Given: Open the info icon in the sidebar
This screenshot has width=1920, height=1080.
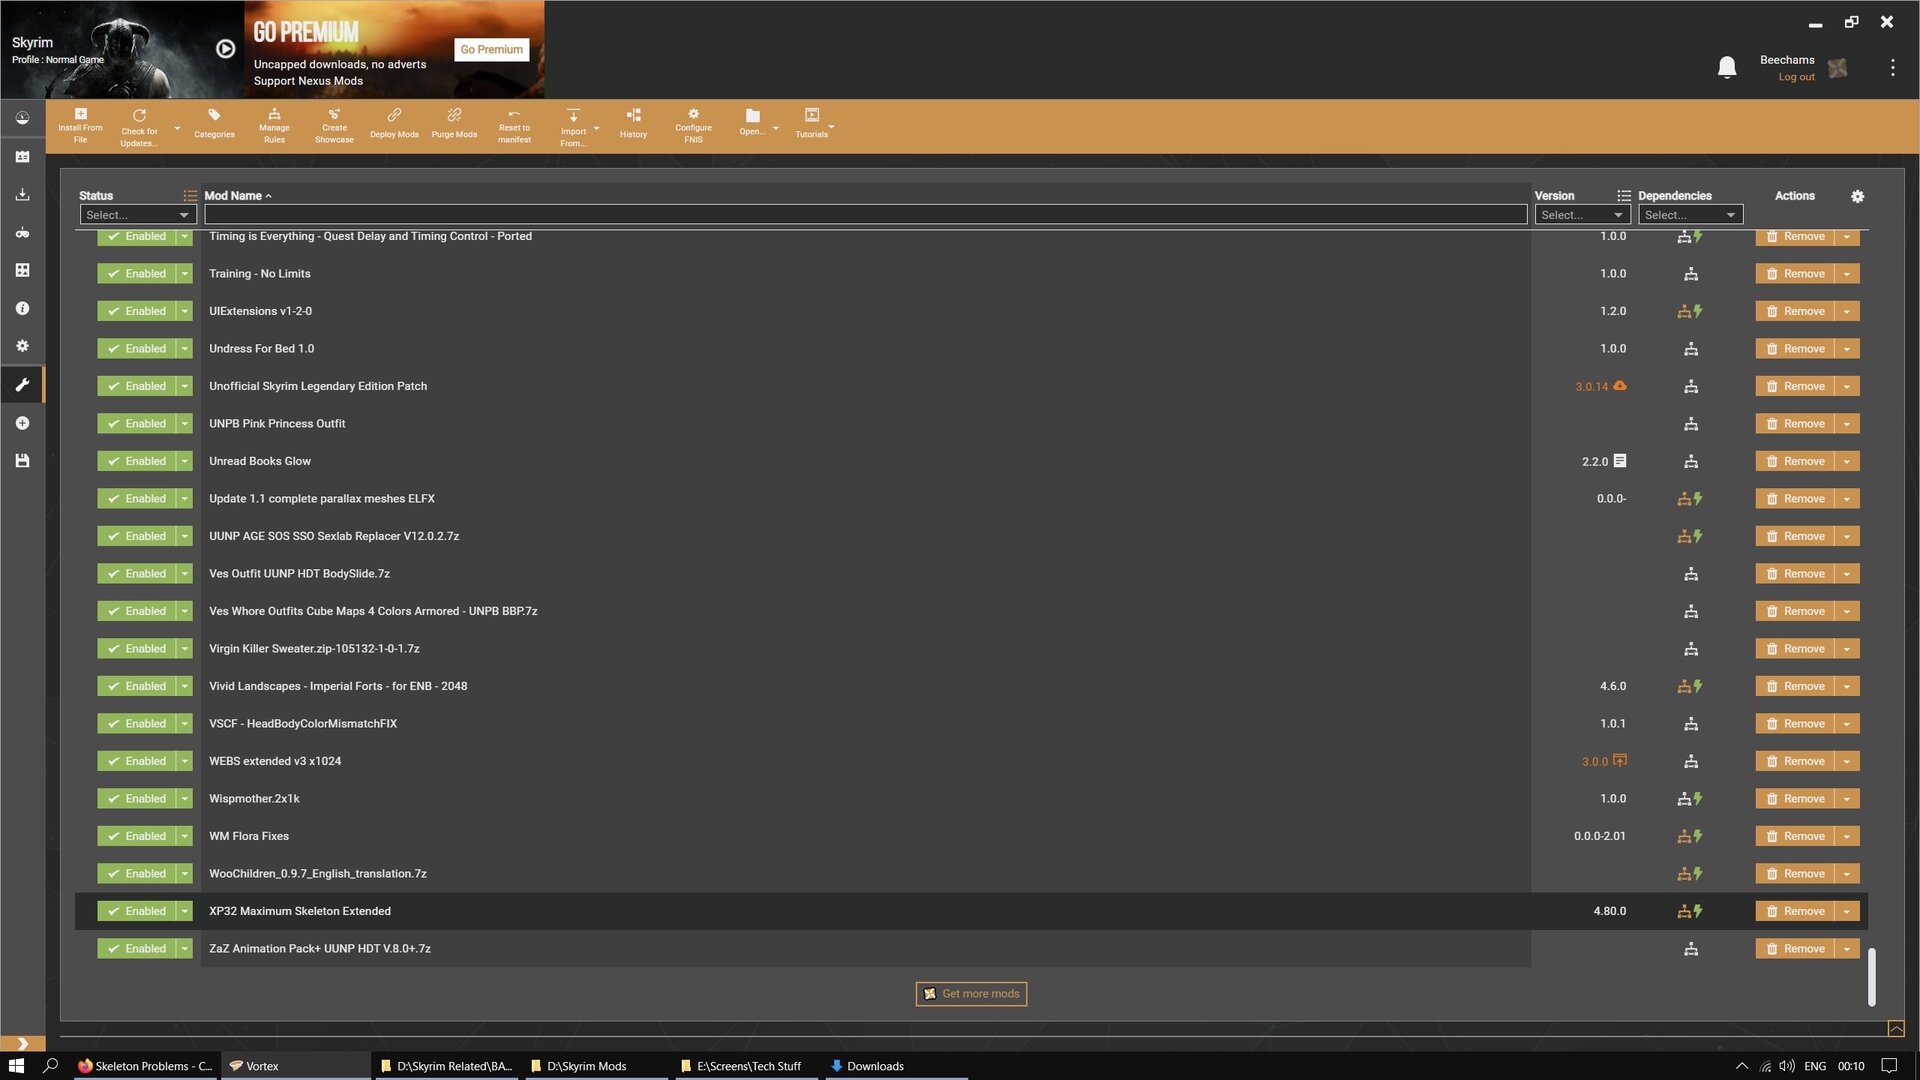Looking at the screenshot, I should coord(22,309).
